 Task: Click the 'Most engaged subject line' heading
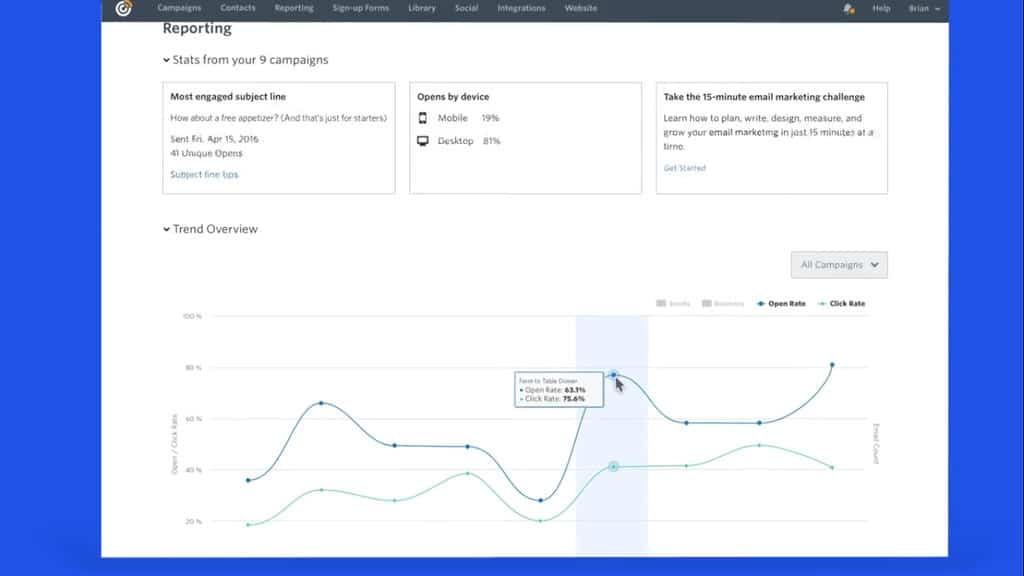point(228,97)
